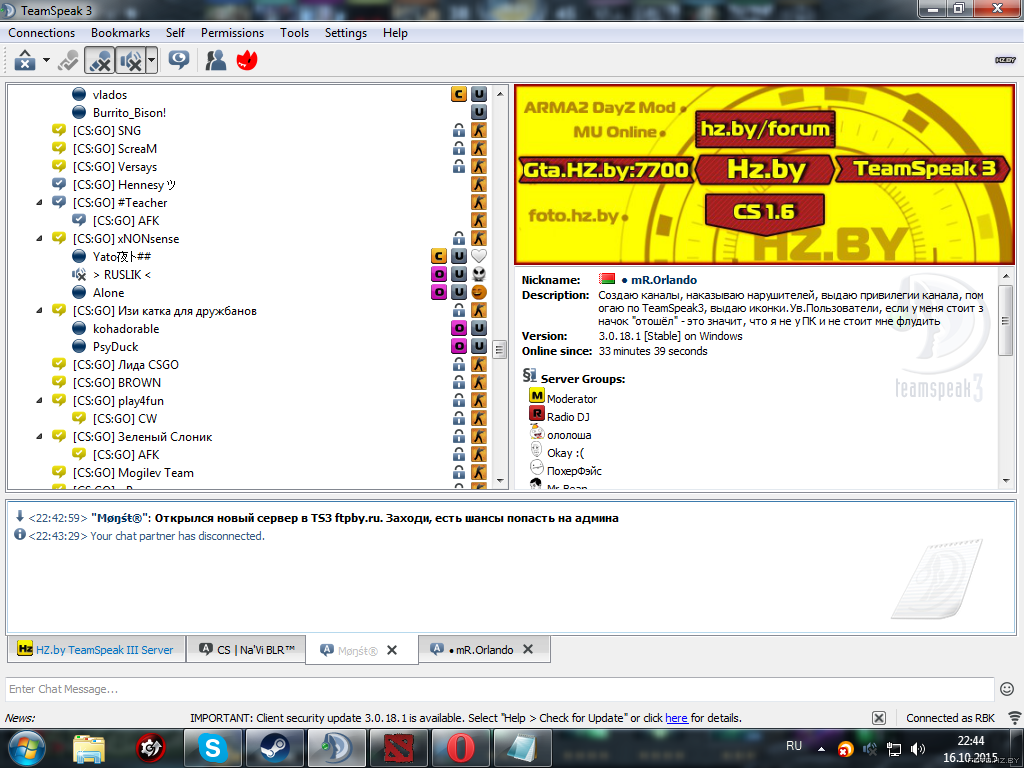The width and height of the screenshot is (1024, 768).
Task: Collapse the Изи катка для дружбанов channel
Action: [x=39, y=311]
